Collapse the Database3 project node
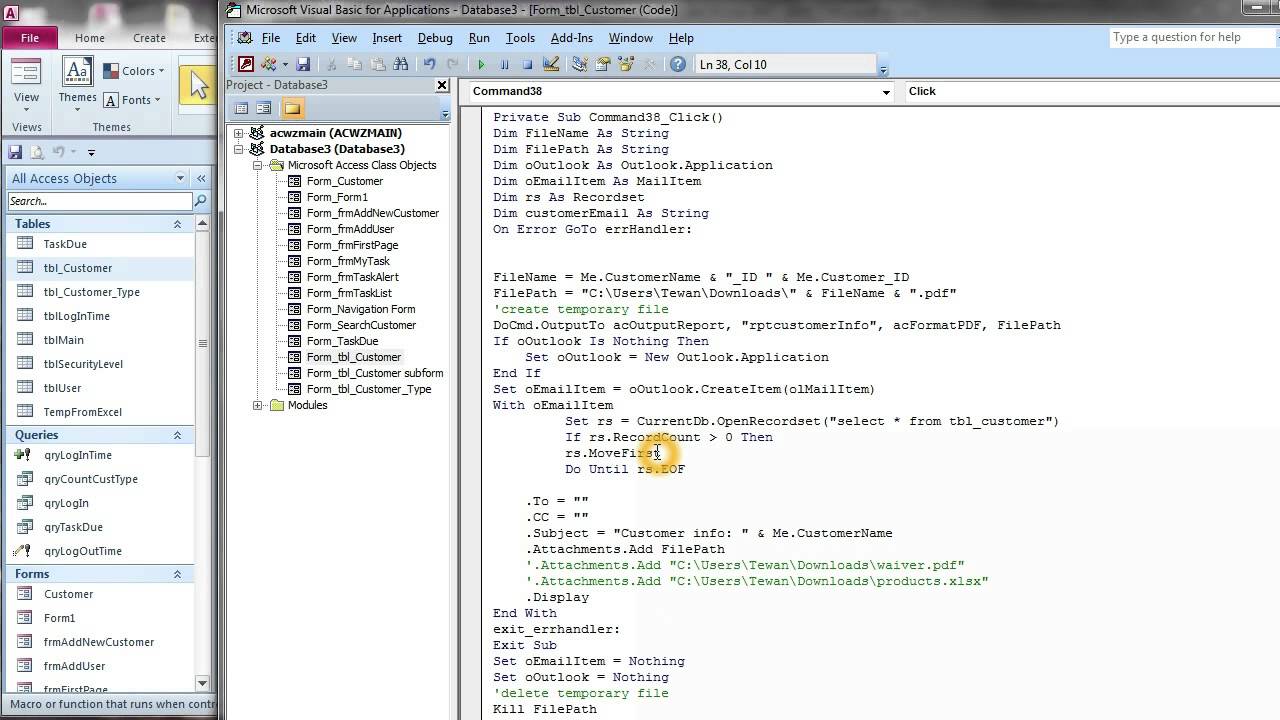 point(239,149)
